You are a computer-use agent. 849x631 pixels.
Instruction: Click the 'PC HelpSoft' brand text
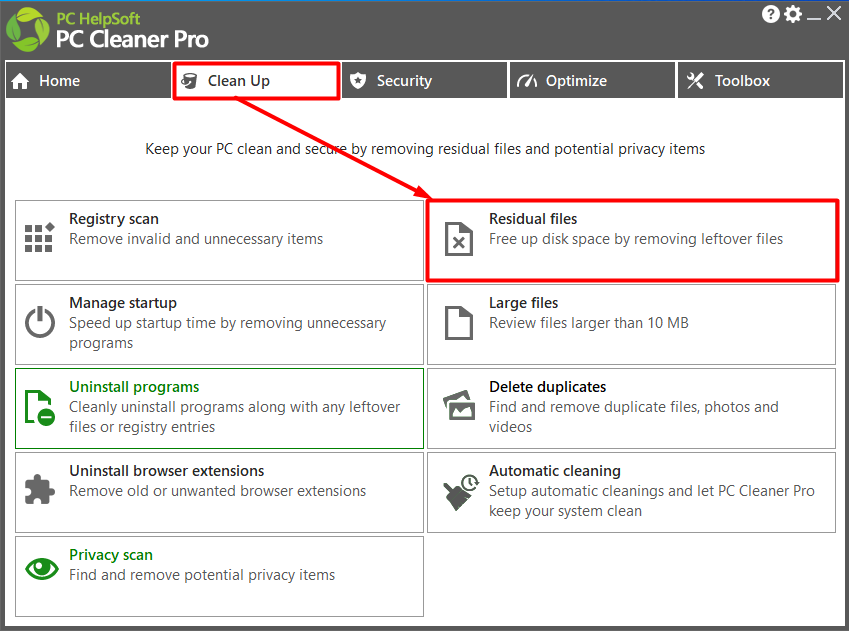pyautogui.click(x=98, y=18)
